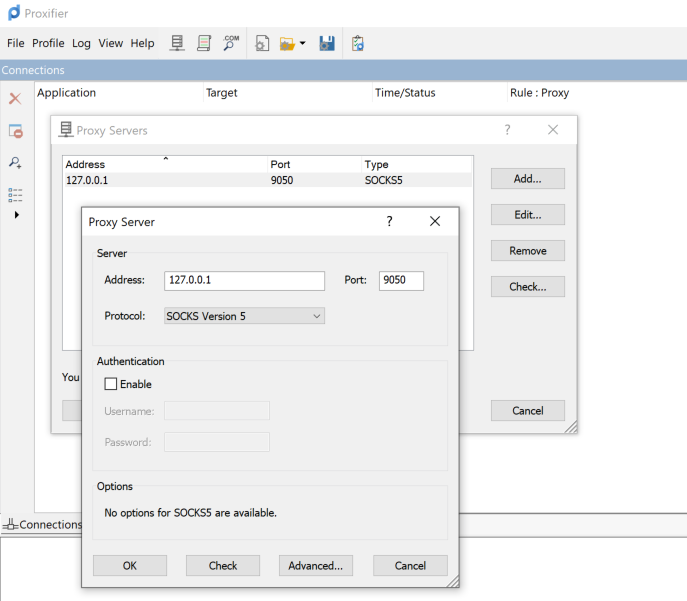The width and height of the screenshot is (687, 601).
Task: Click the Address input field
Action: click(x=244, y=280)
